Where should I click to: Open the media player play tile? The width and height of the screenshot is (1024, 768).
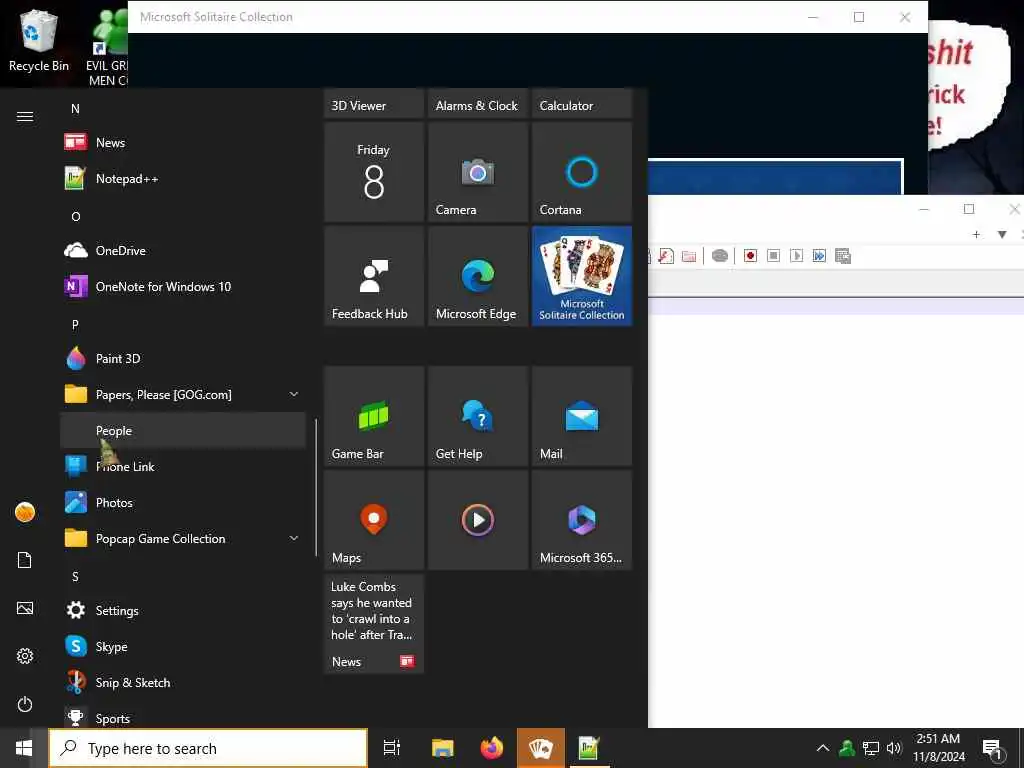[x=477, y=520]
